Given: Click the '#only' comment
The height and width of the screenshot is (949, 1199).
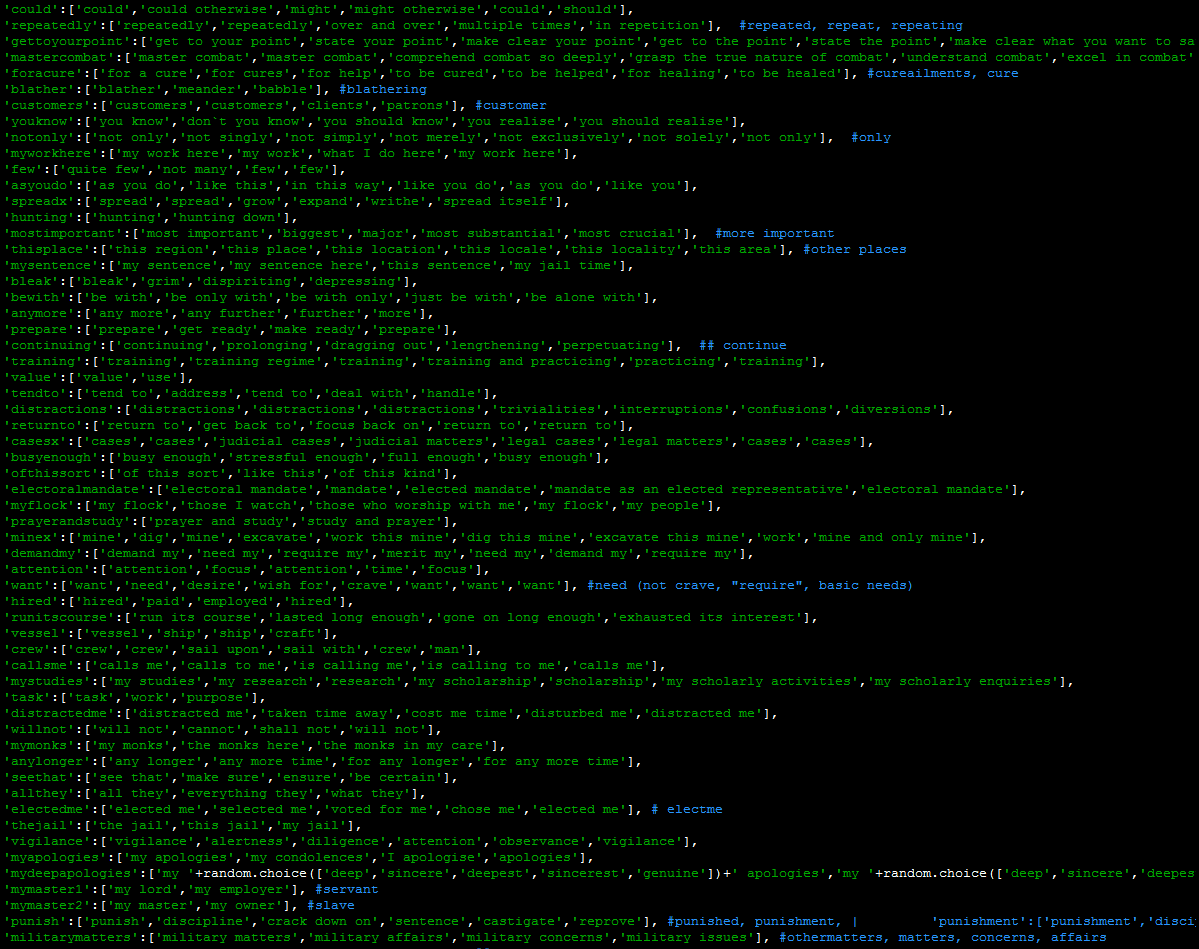Looking at the screenshot, I should (x=870, y=138).
